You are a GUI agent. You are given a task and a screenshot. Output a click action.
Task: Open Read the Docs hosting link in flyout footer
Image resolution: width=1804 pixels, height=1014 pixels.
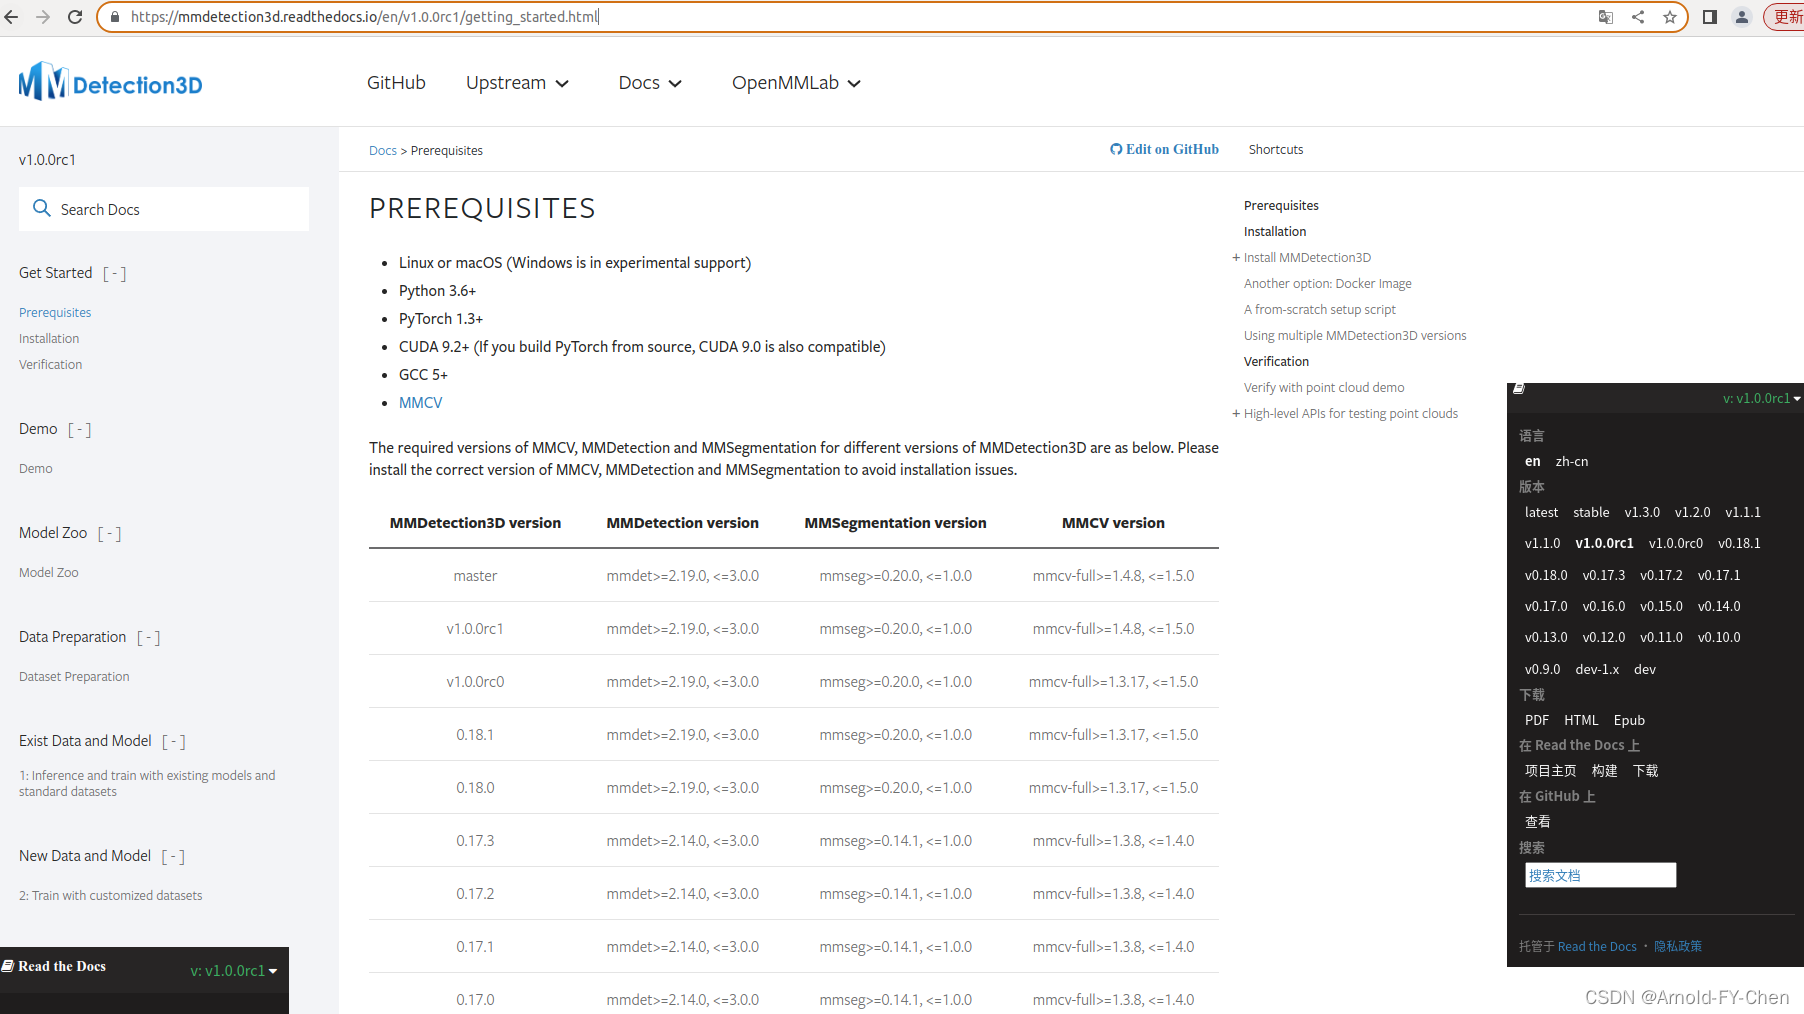[x=1597, y=946]
